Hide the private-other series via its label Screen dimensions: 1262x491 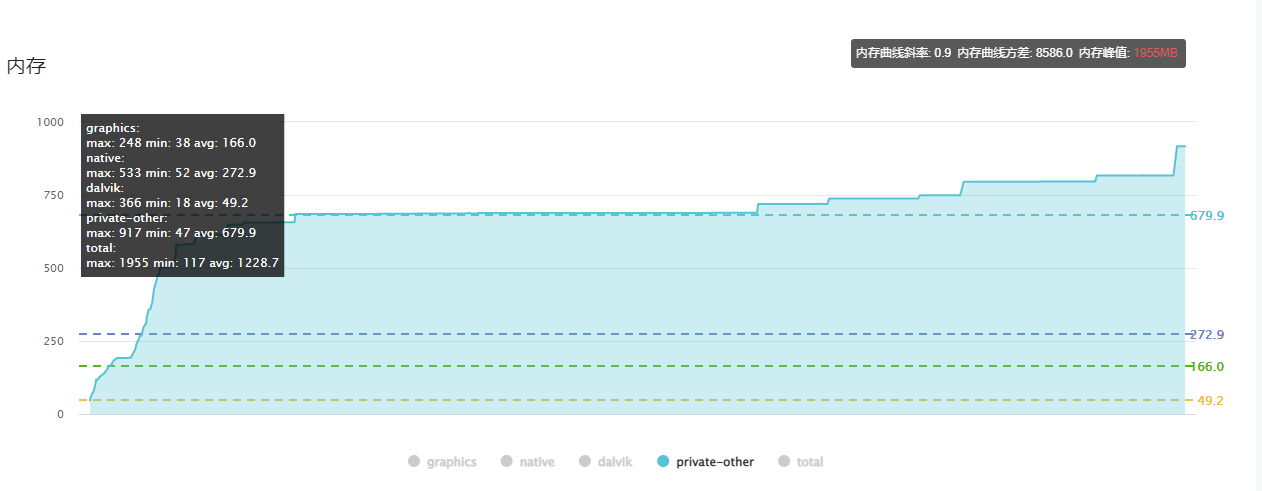(x=715, y=462)
